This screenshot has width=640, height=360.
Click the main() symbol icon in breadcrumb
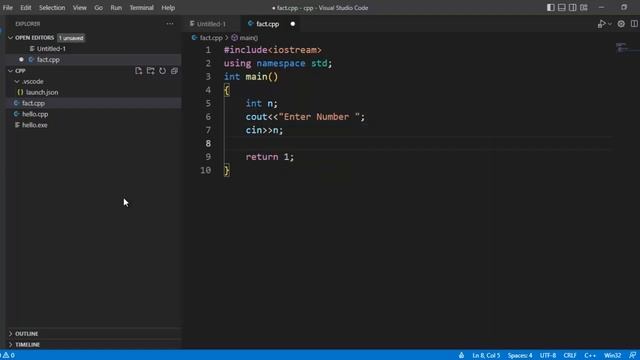(234, 38)
